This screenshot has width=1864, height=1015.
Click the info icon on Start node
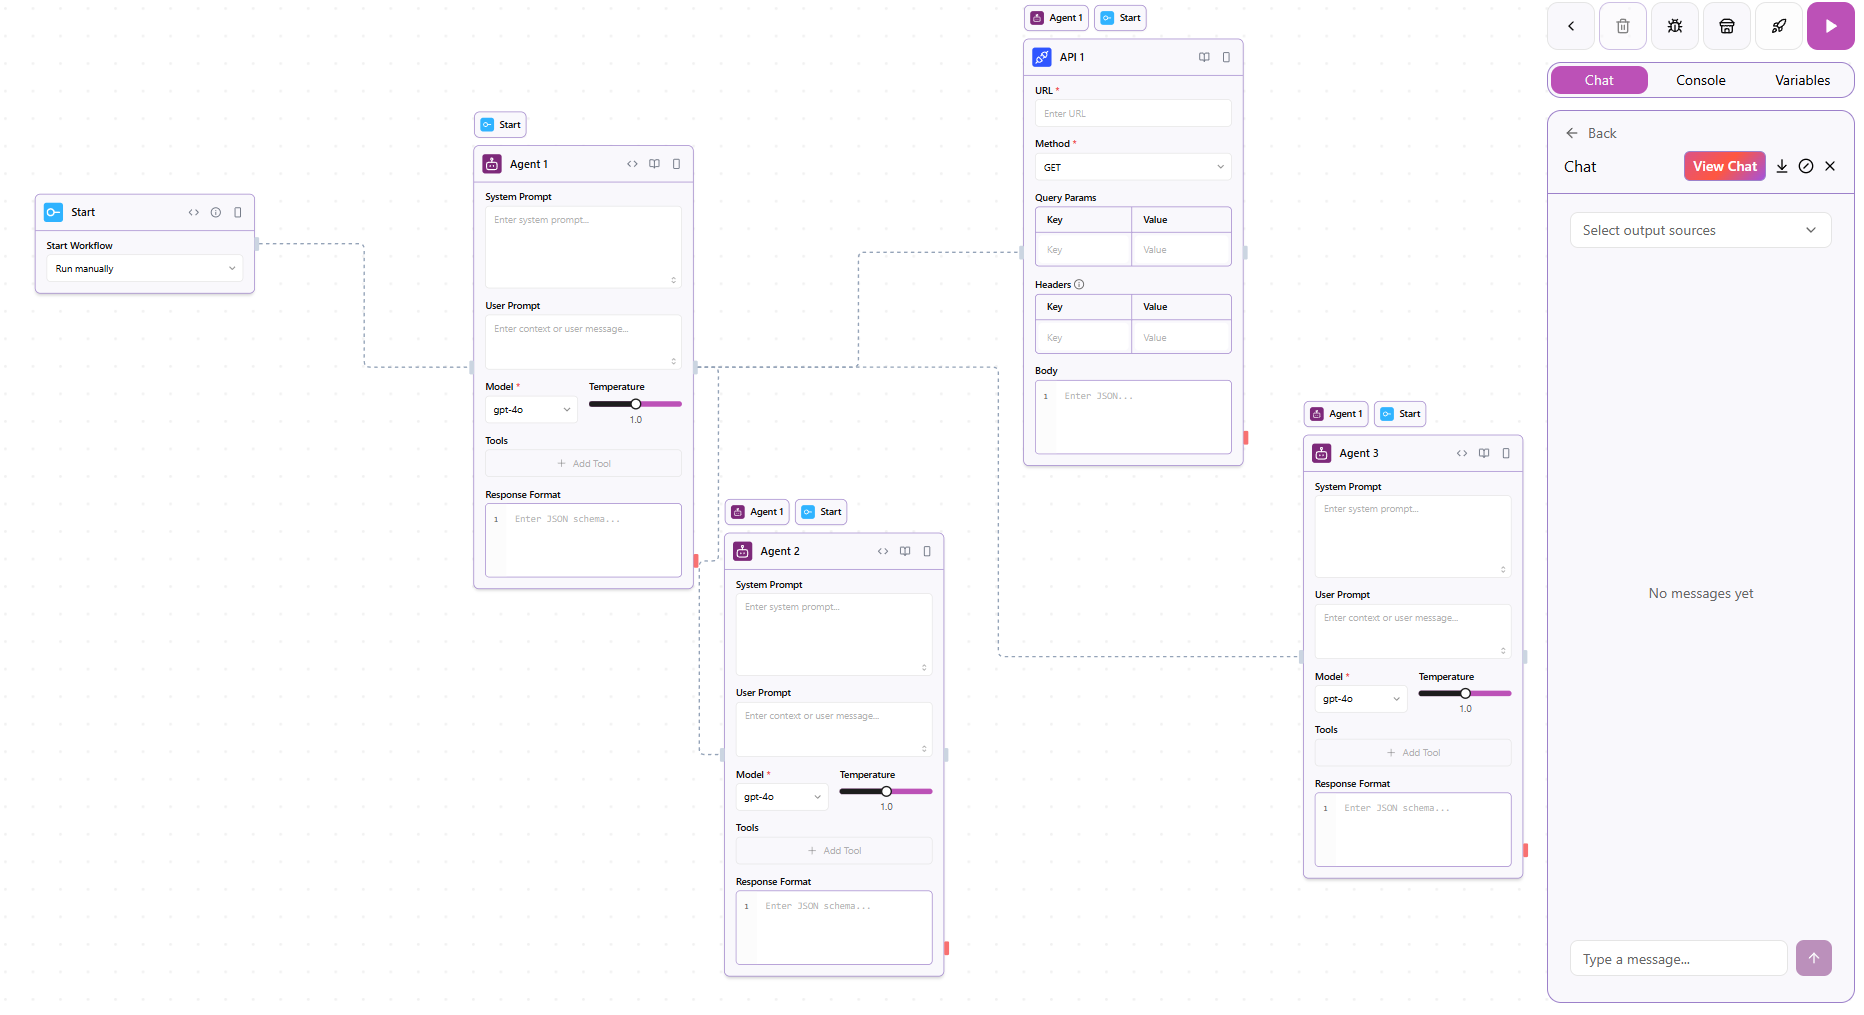[x=216, y=212]
